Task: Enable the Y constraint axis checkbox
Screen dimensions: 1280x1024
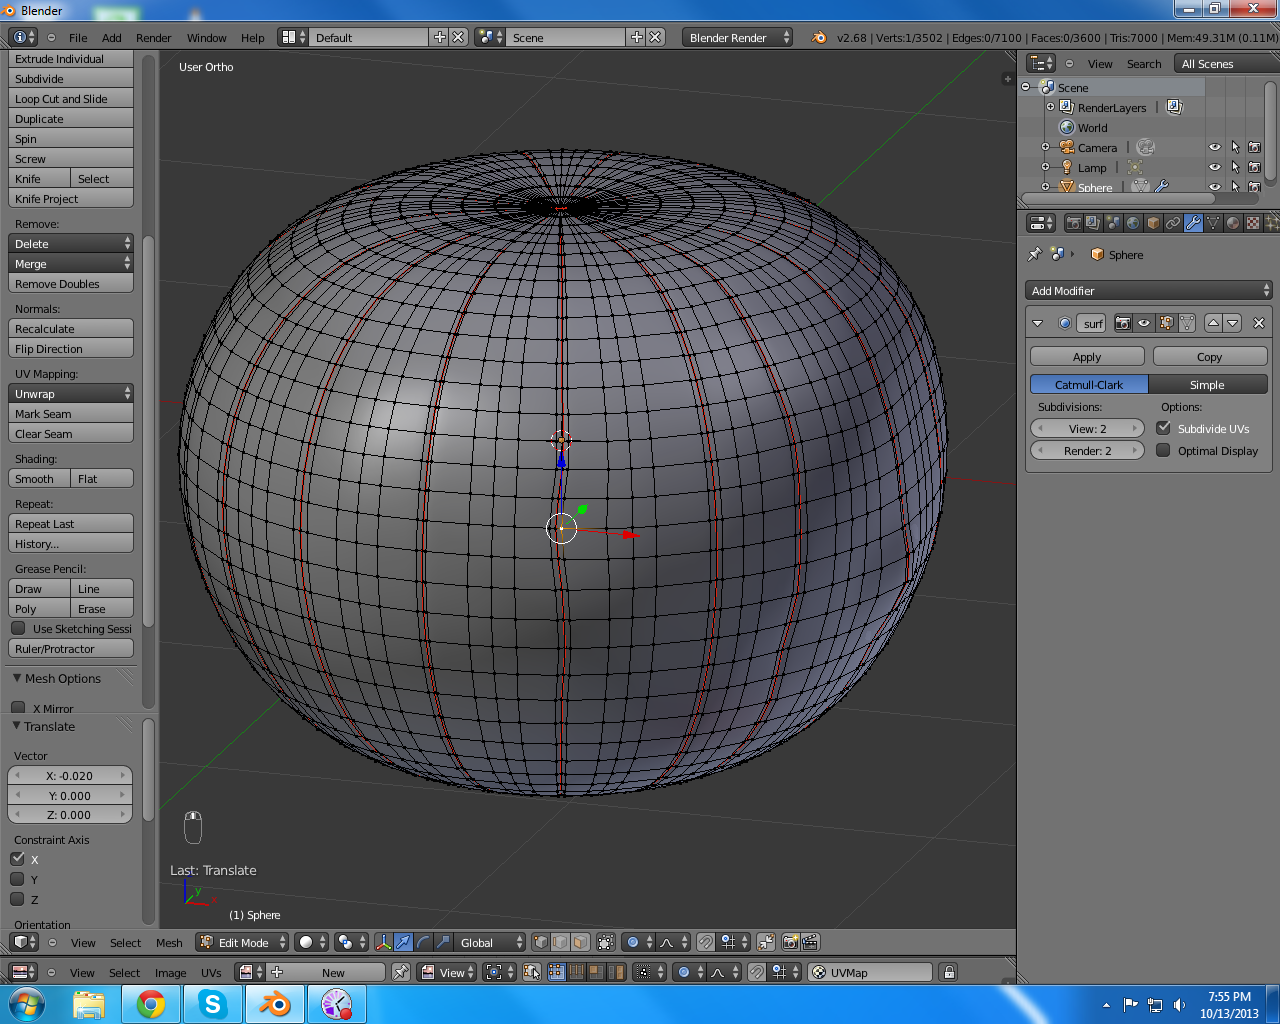Action: (x=18, y=879)
